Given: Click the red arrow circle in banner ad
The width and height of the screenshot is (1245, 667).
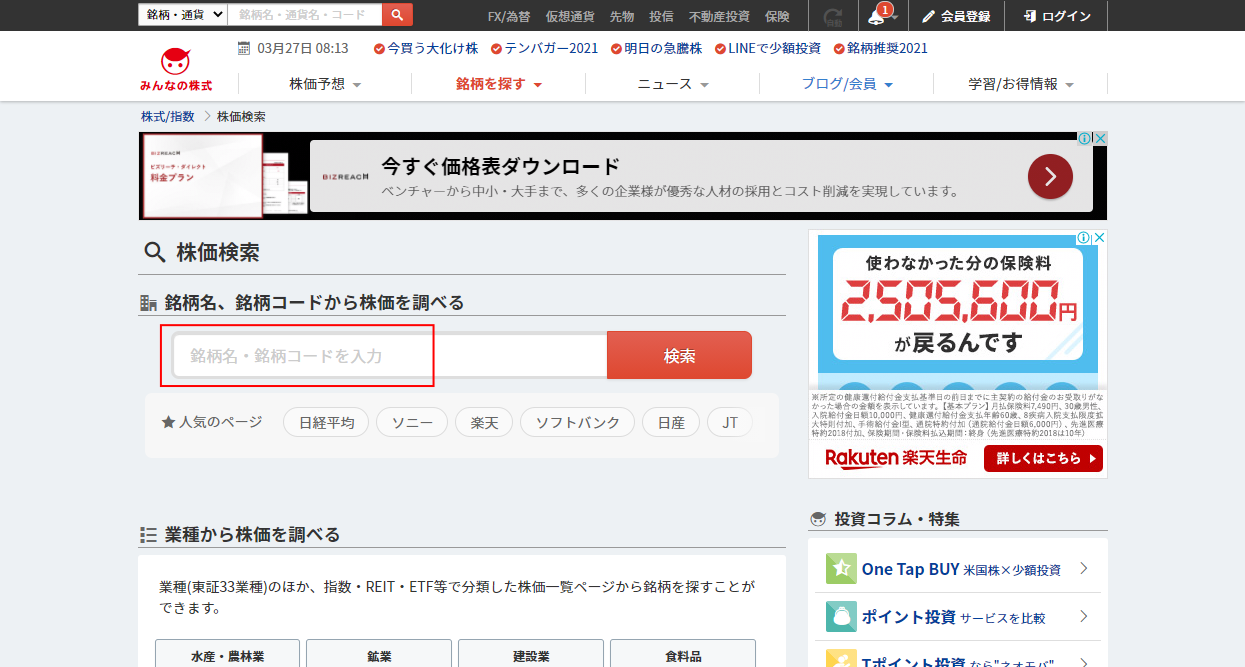Looking at the screenshot, I should [x=1050, y=177].
